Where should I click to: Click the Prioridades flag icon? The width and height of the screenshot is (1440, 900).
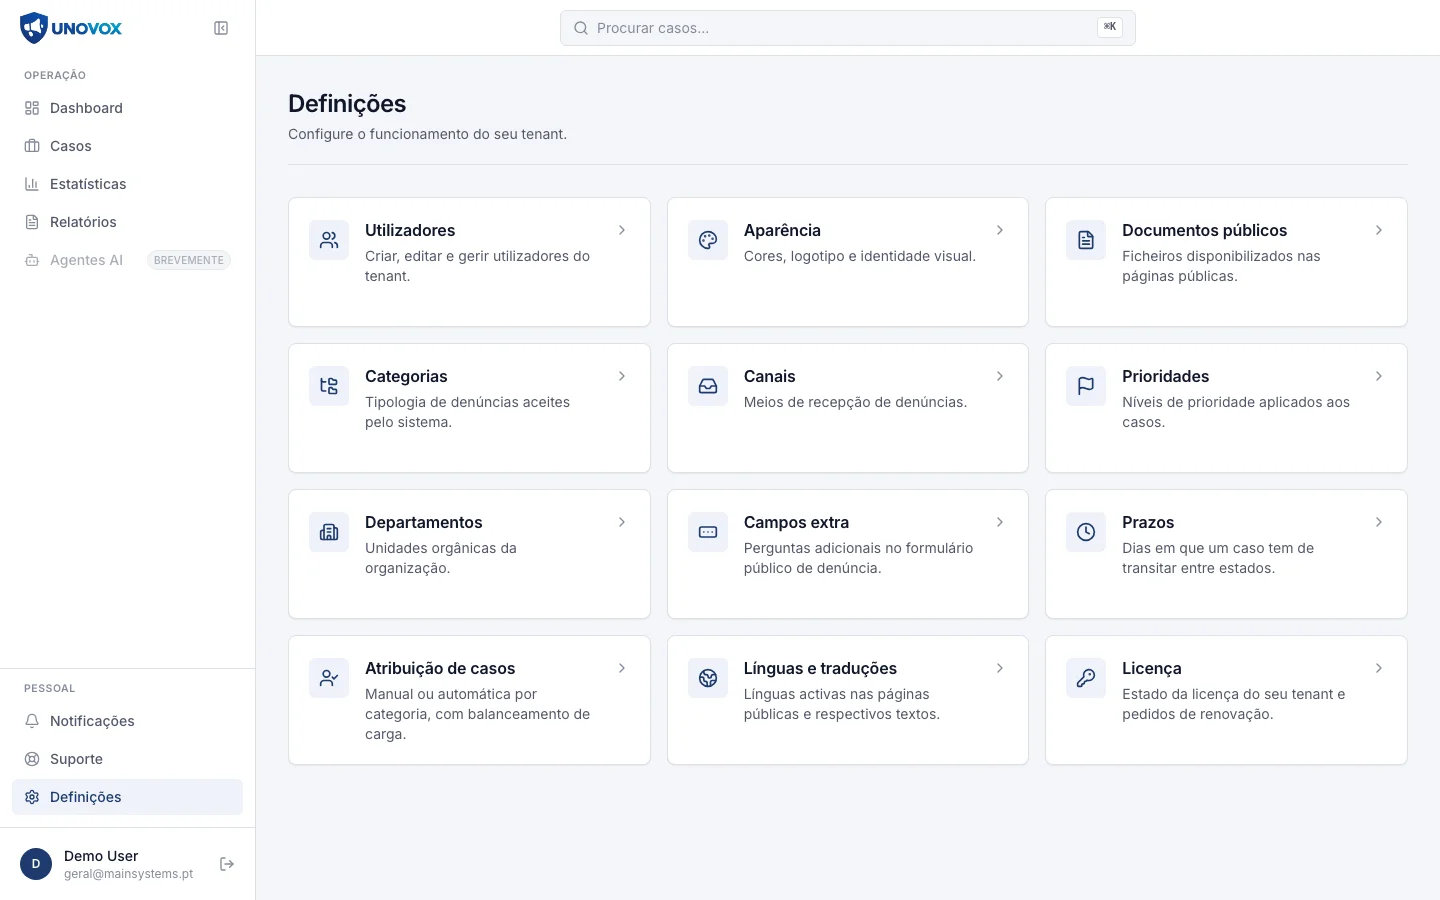click(x=1086, y=386)
